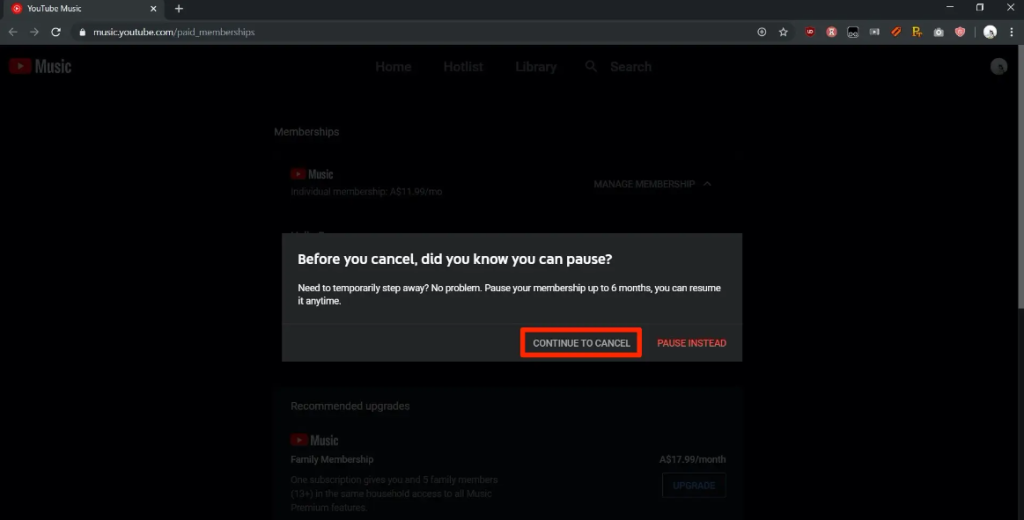Click the install app plus-circle icon

click(x=761, y=32)
